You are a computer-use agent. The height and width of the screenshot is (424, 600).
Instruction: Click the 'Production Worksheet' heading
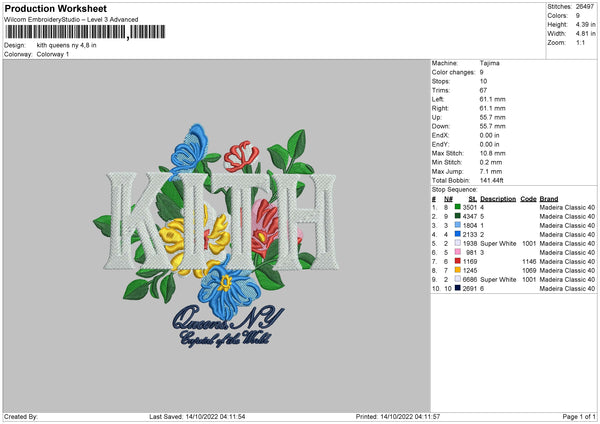point(56,8)
